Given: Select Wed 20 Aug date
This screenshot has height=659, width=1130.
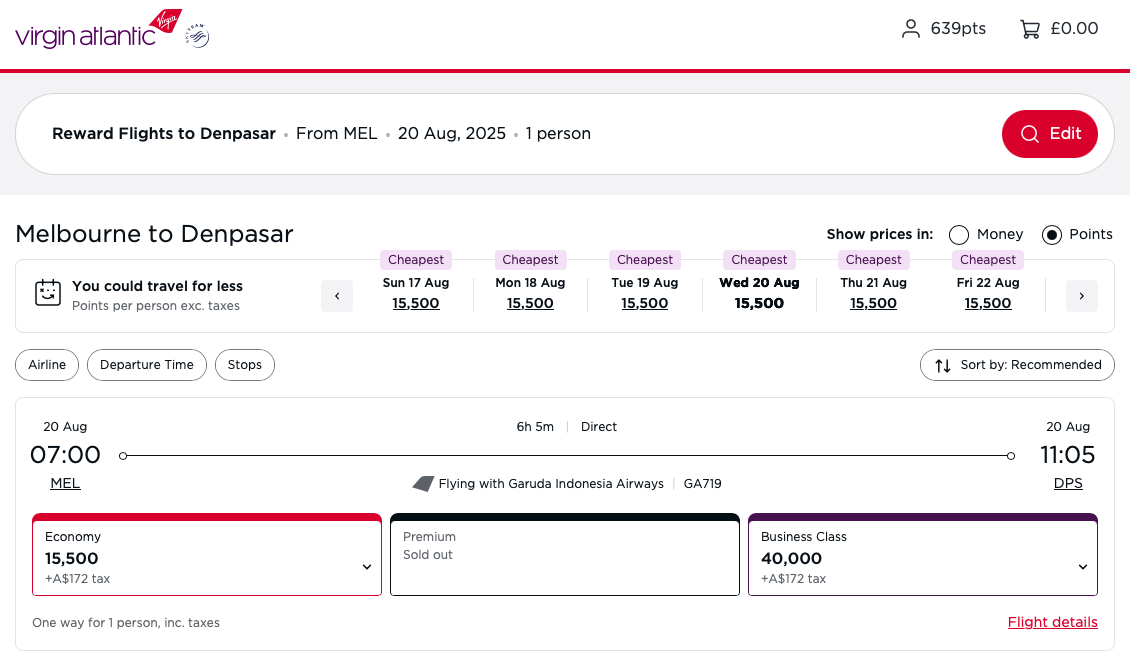Looking at the screenshot, I should (x=760, y=293).
